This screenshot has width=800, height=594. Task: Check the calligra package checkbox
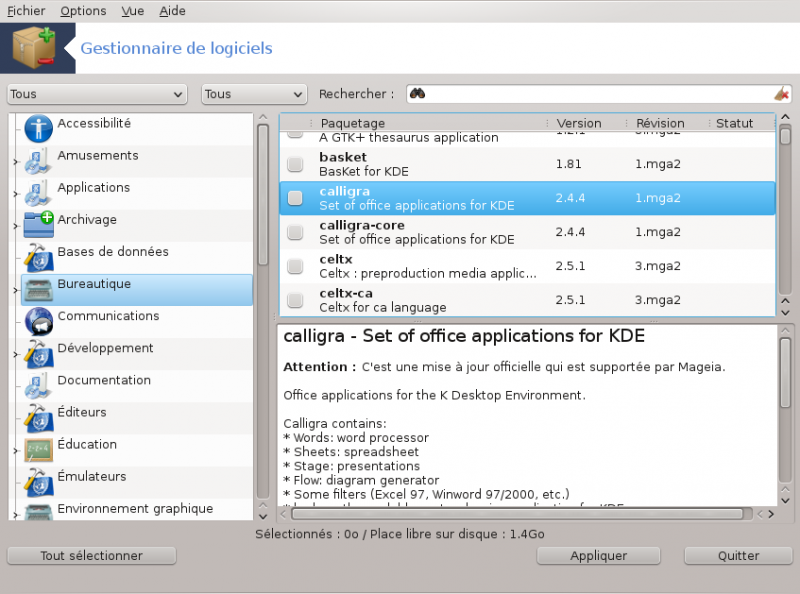[295, 198]
